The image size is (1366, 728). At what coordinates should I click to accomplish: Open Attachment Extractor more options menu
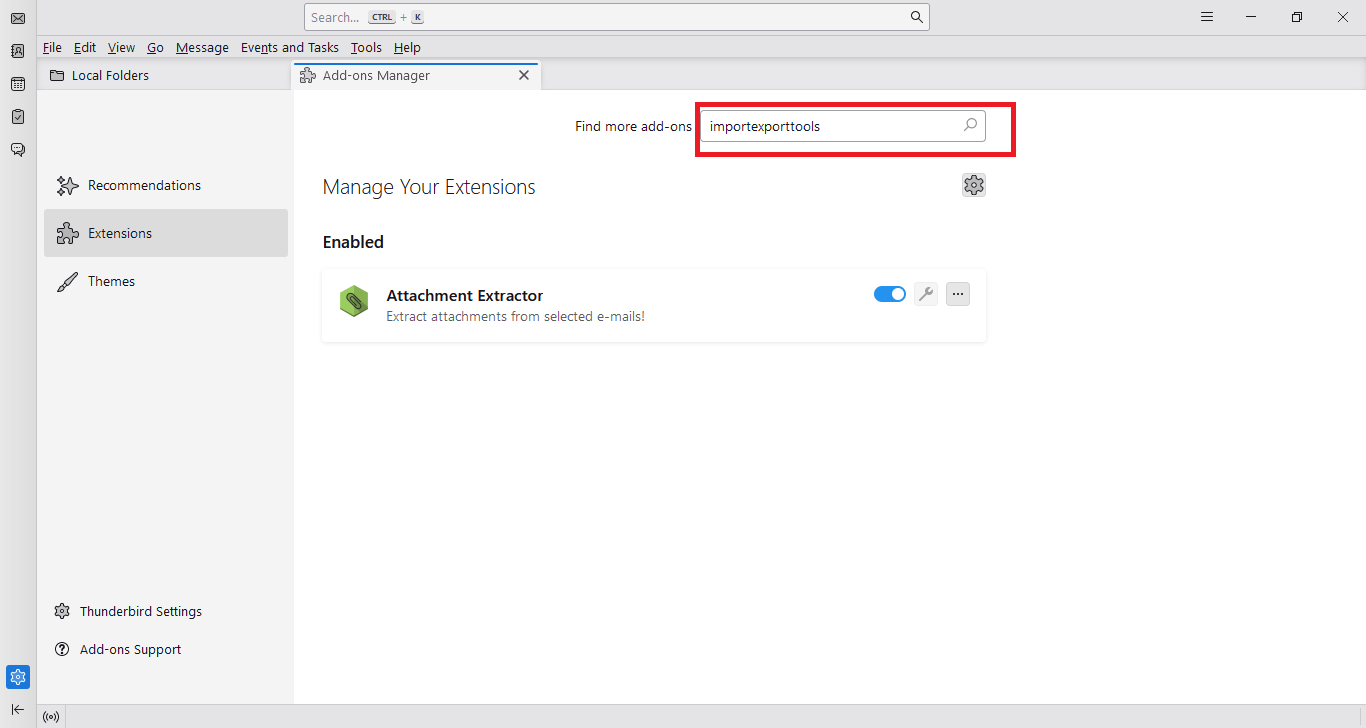point(958,294)
